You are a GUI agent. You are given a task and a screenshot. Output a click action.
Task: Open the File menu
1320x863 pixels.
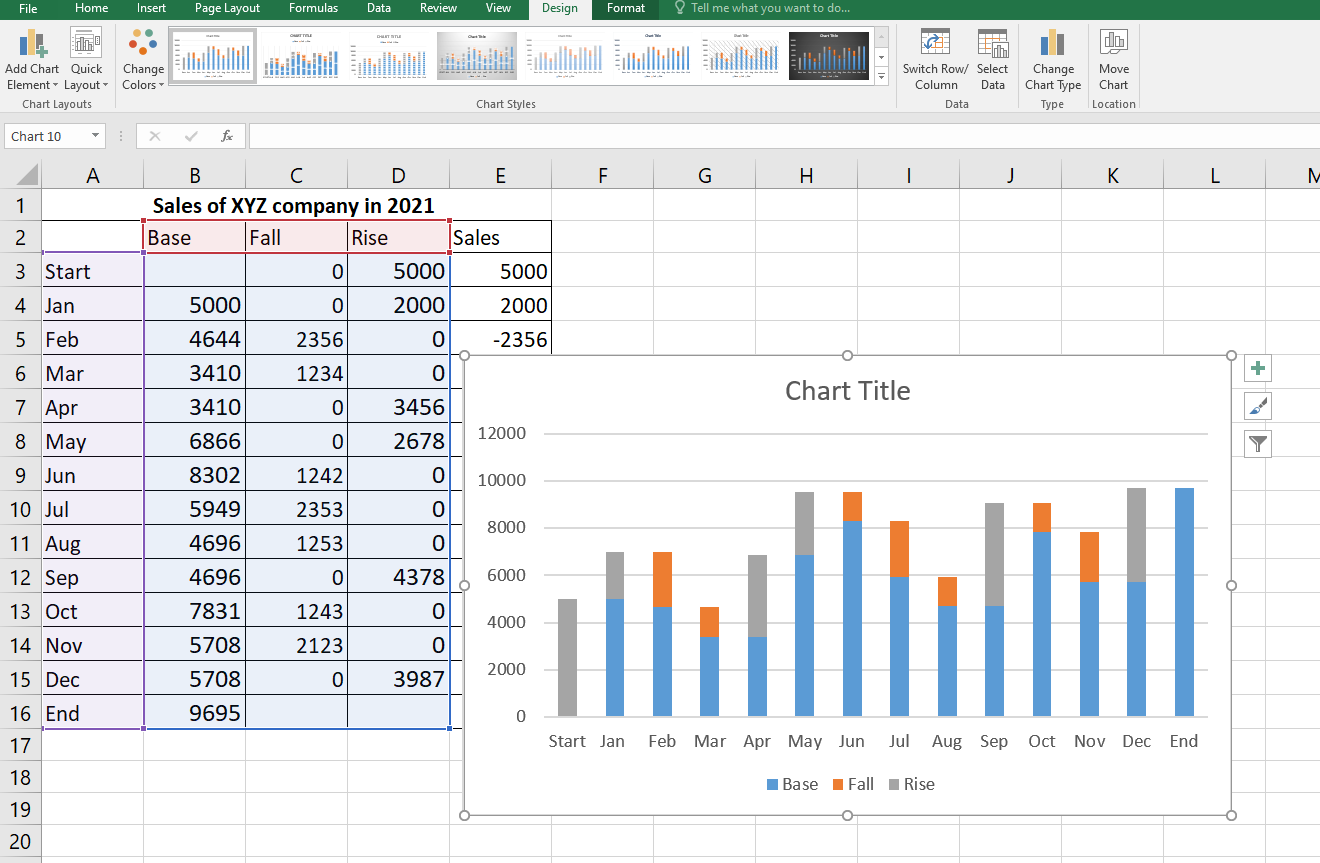point(28,8)
